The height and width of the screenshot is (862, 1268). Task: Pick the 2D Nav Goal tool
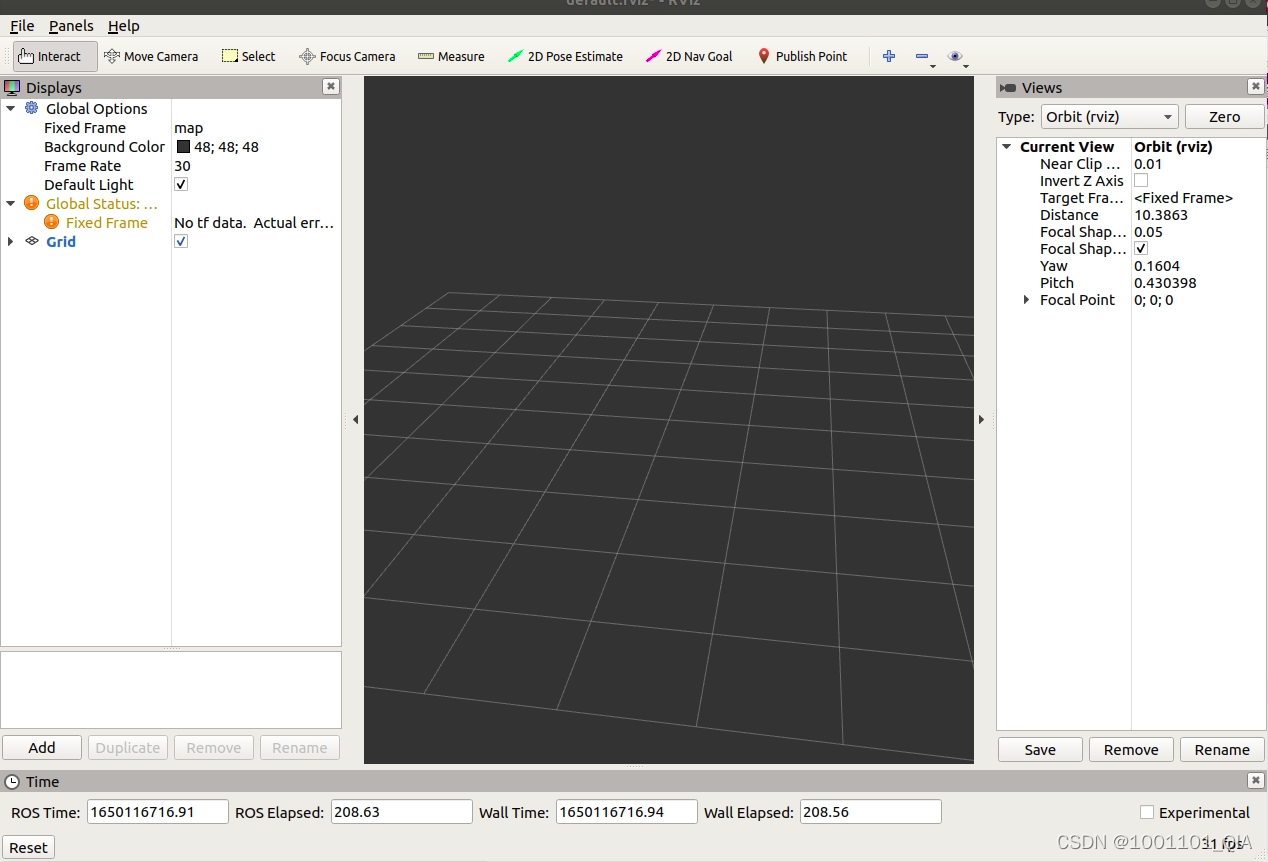(x=689, y=56)
